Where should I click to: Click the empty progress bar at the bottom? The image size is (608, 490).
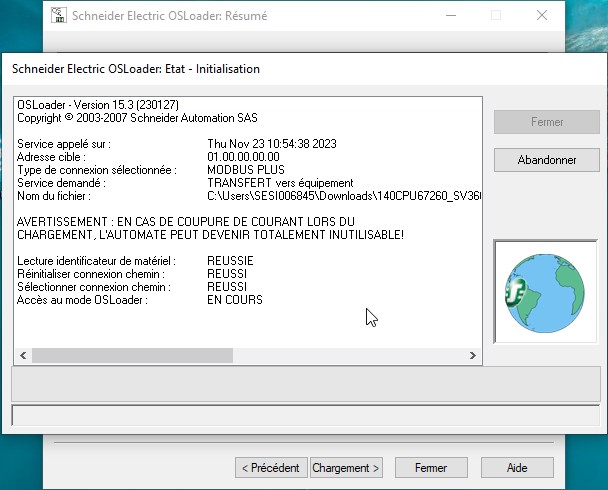306,416
